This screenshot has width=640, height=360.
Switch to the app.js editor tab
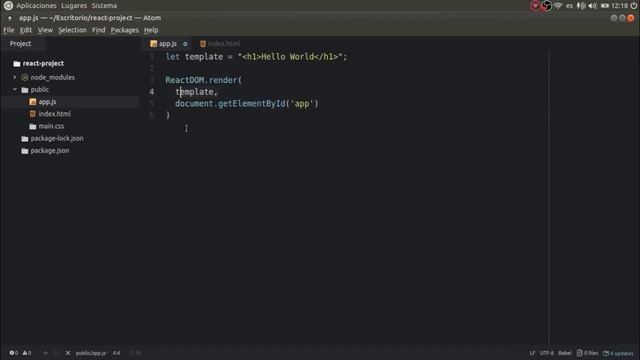167,44
